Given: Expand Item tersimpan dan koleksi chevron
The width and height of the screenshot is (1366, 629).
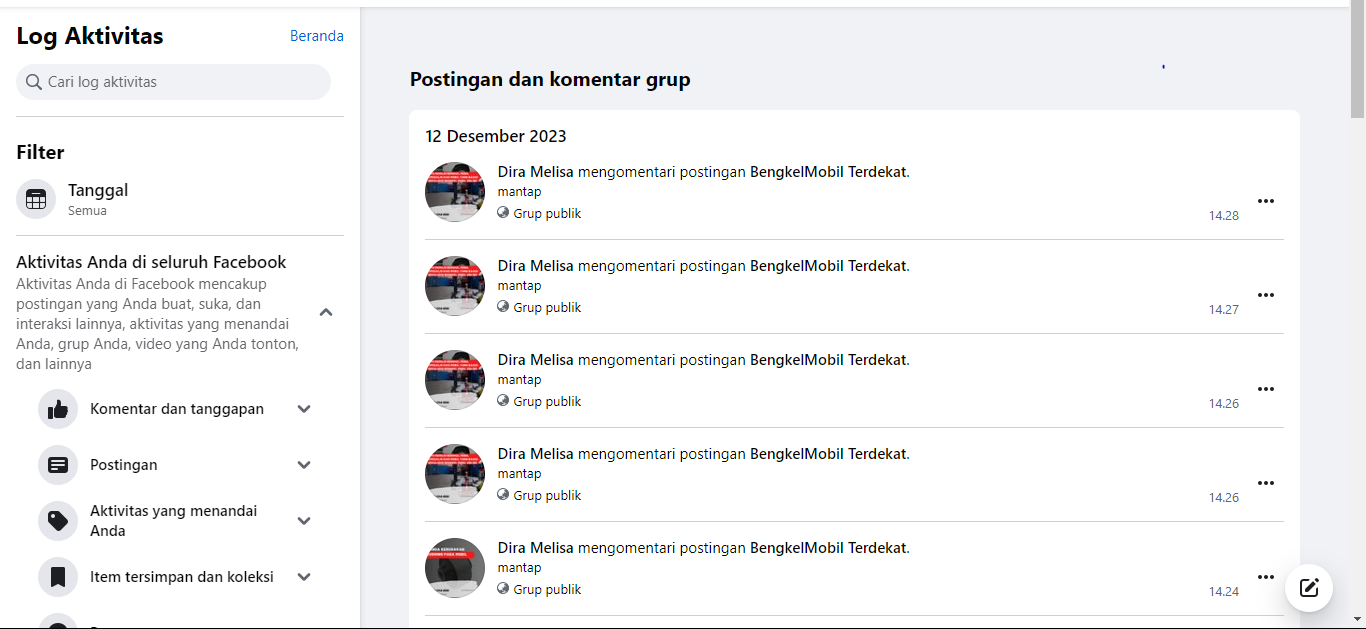Looking at the screenshot, I should pyautogui.click(x=305, y=577).
